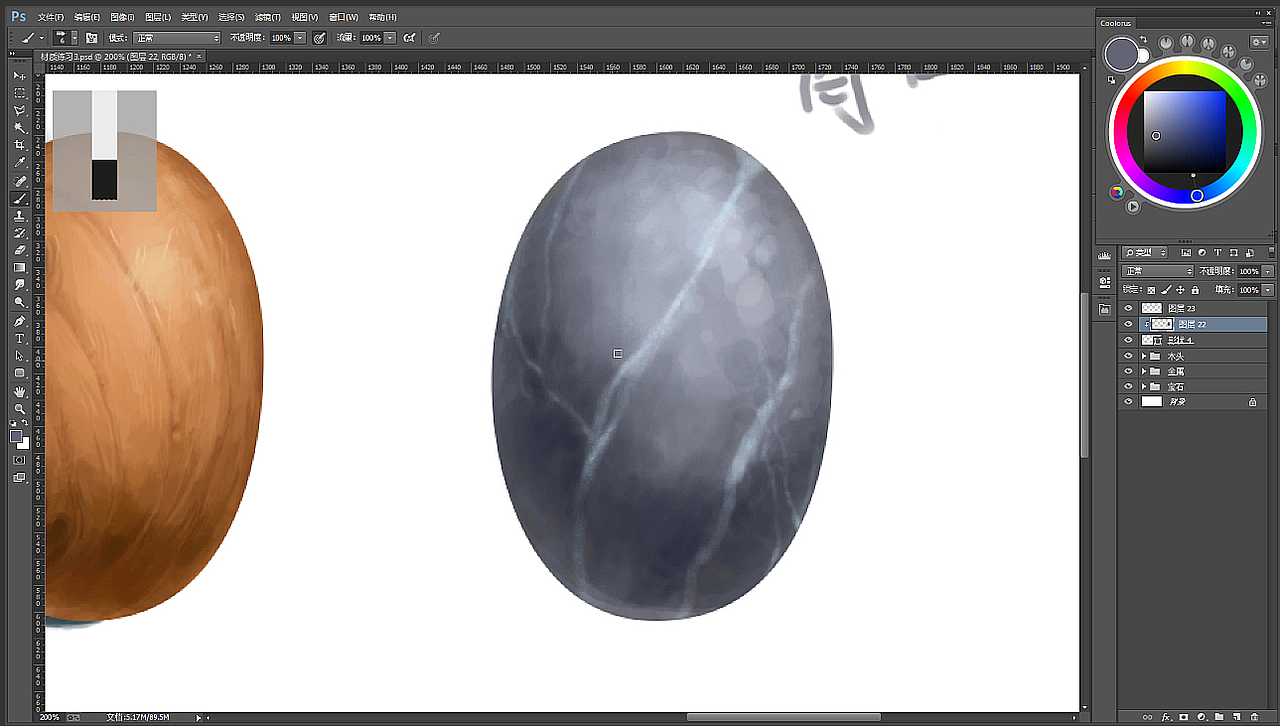Hide layer 图层 22

tap(1128, 325)
